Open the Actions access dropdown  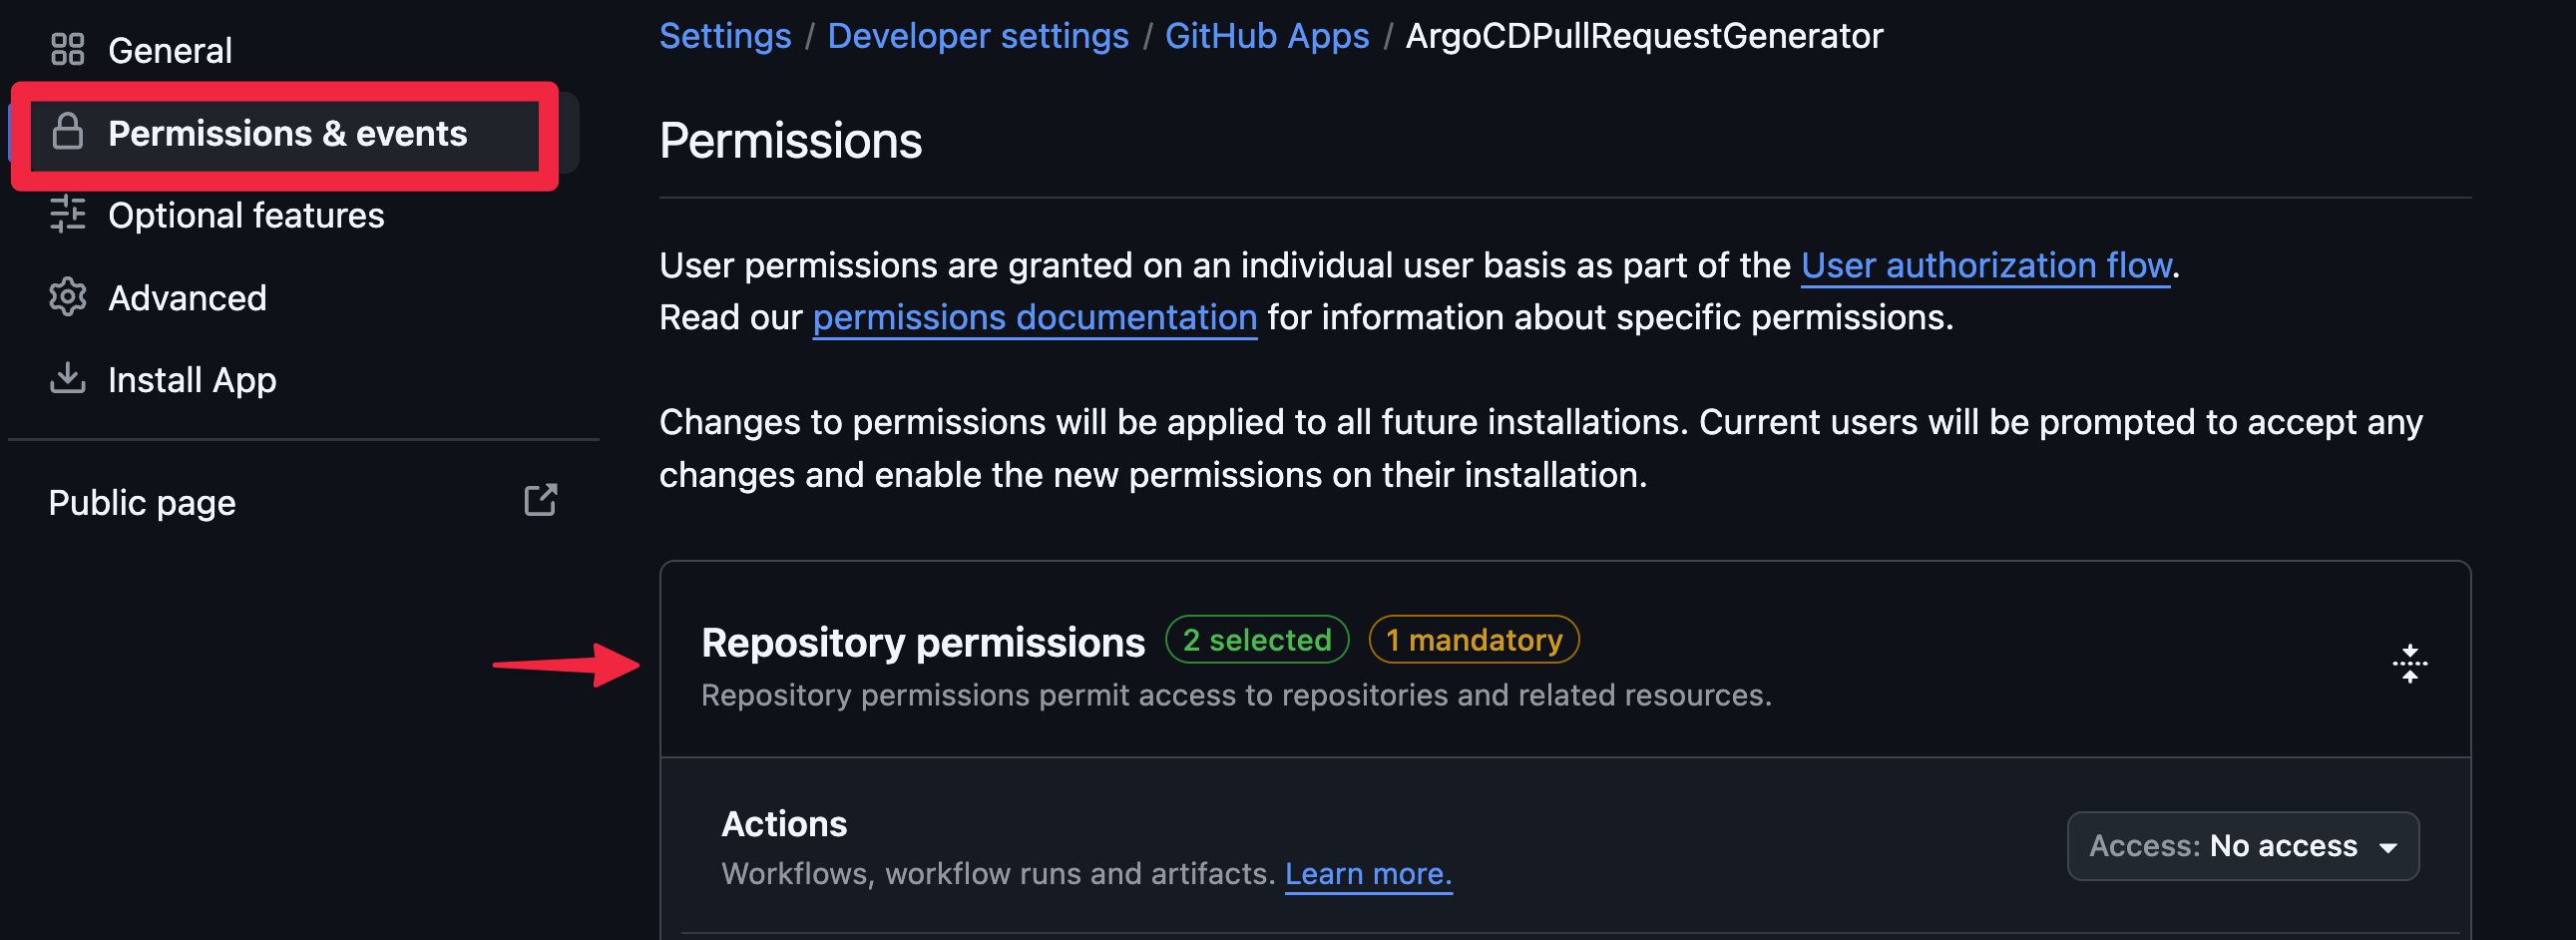[2243, 847]
